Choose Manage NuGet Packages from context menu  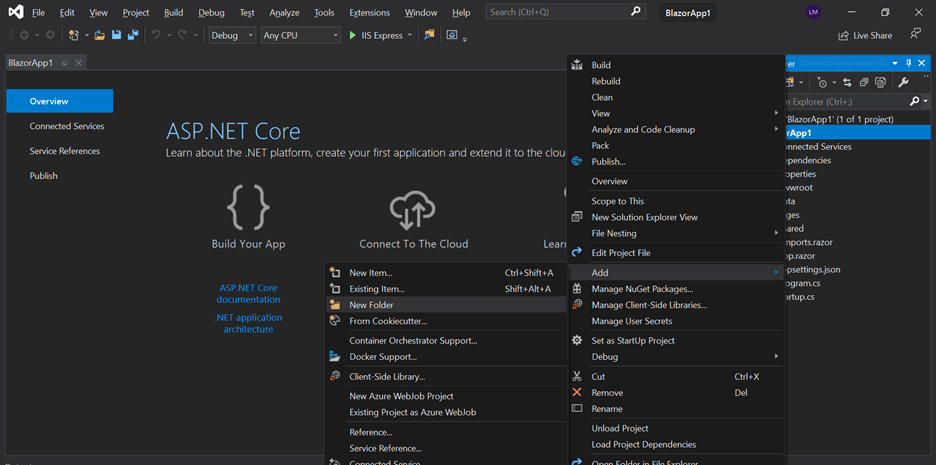(x=641, y=289)
